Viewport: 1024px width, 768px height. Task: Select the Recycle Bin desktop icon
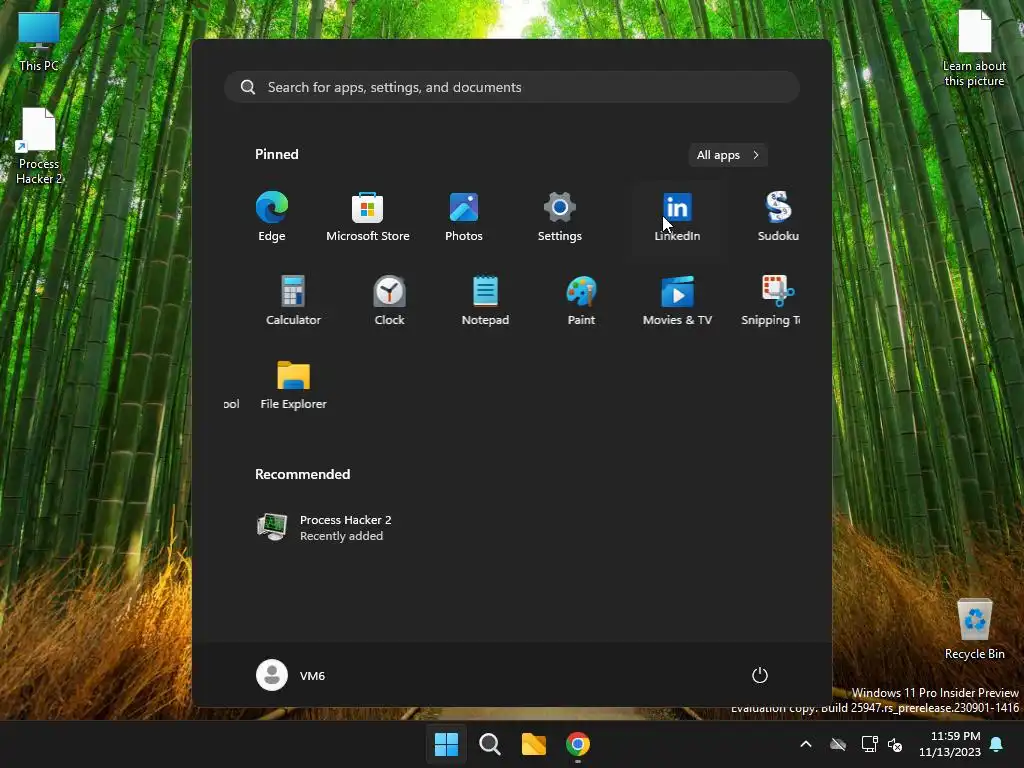[974, 630]
